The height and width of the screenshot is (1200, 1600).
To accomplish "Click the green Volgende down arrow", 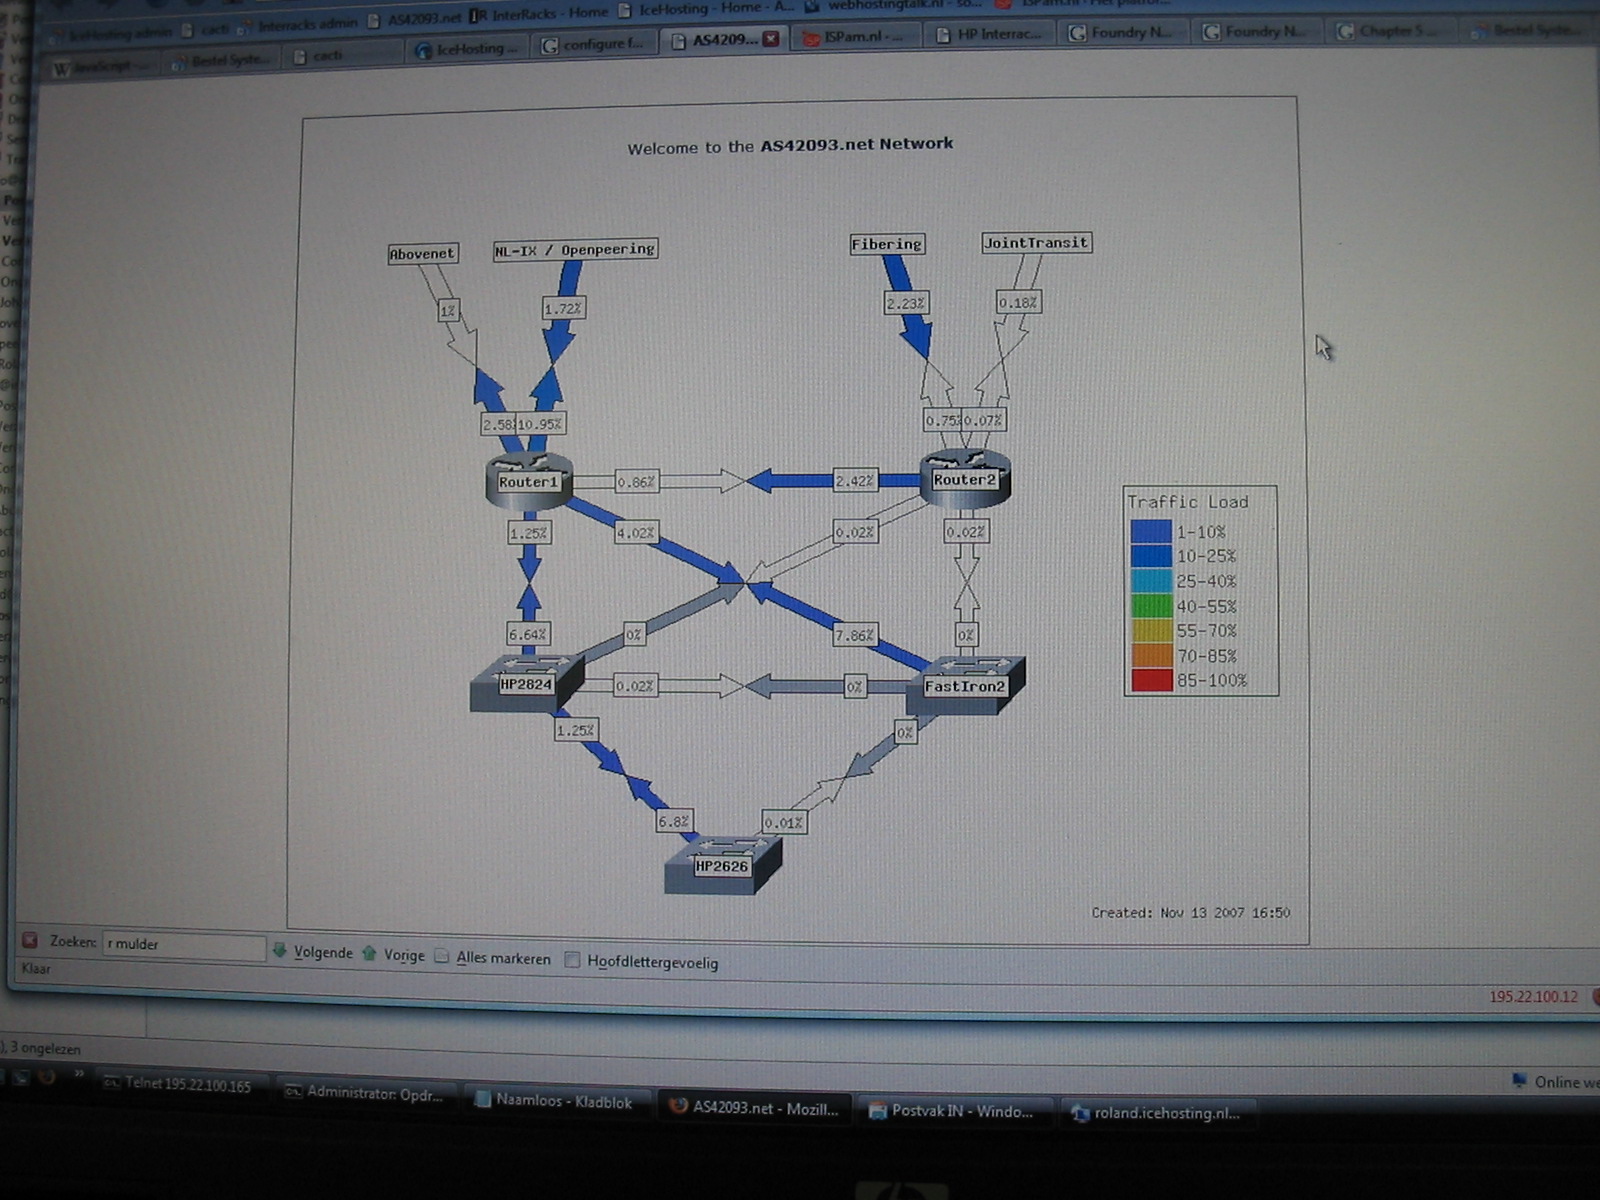I will coord(280,951).
